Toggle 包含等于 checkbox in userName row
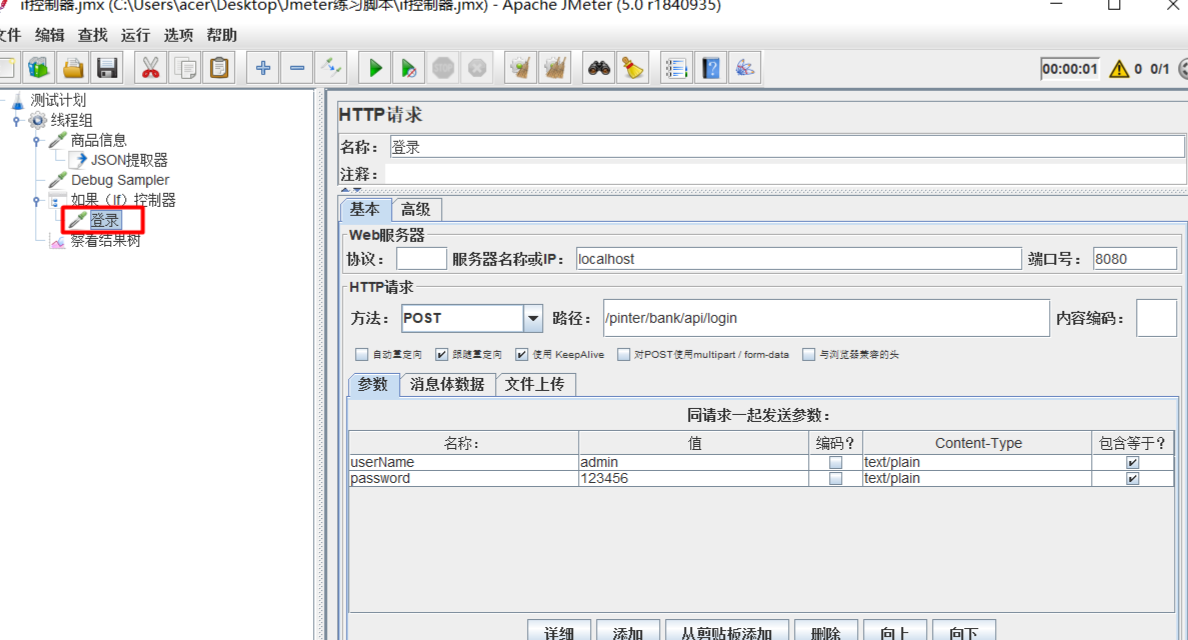Viewport: 1188px width, 640px height. coord(1133,462)
